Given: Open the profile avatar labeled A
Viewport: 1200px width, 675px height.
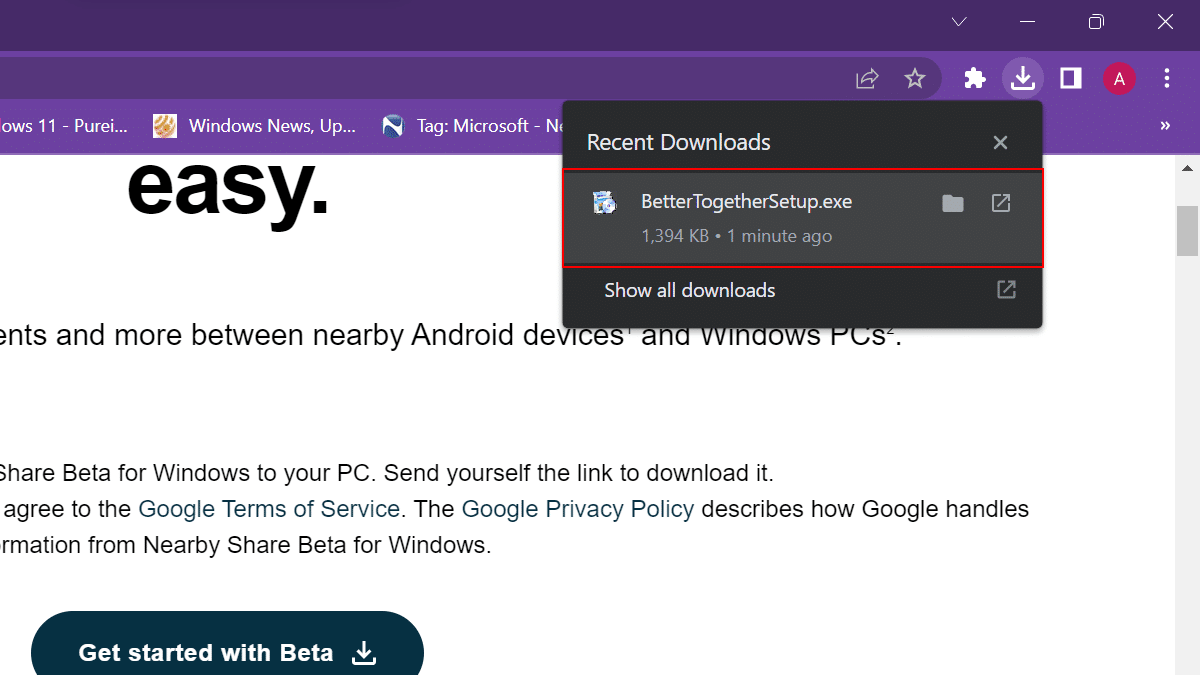Looking at the screenshot, I should tap(1119, 78).
